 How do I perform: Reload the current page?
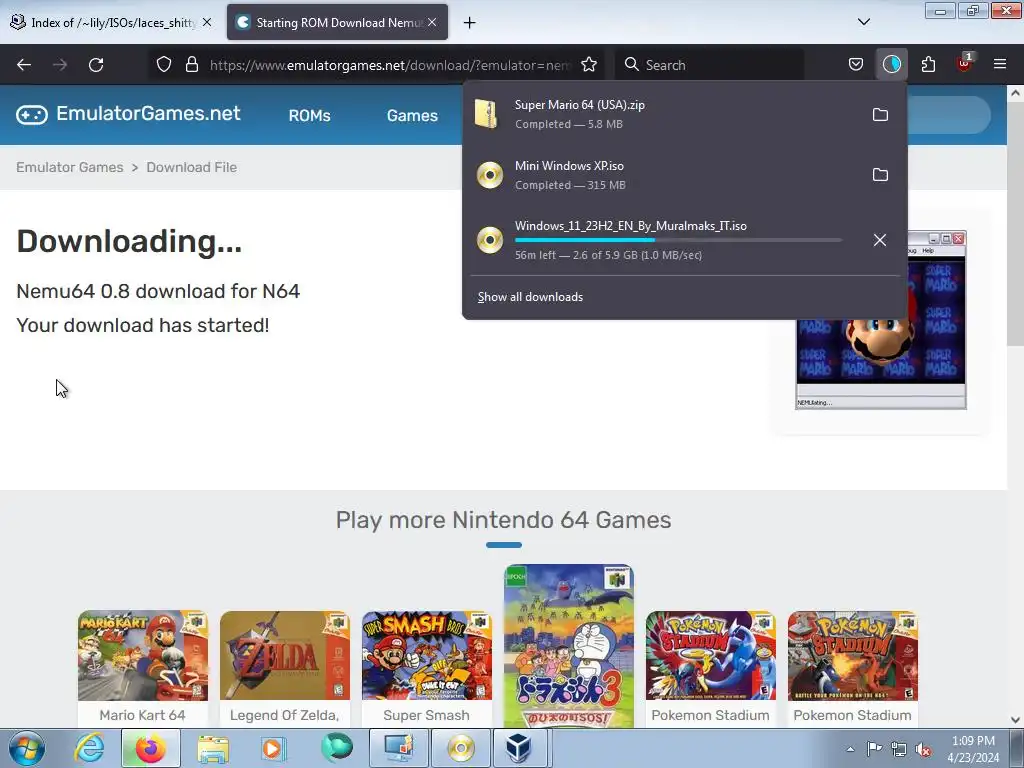click(x=96, y=65)
